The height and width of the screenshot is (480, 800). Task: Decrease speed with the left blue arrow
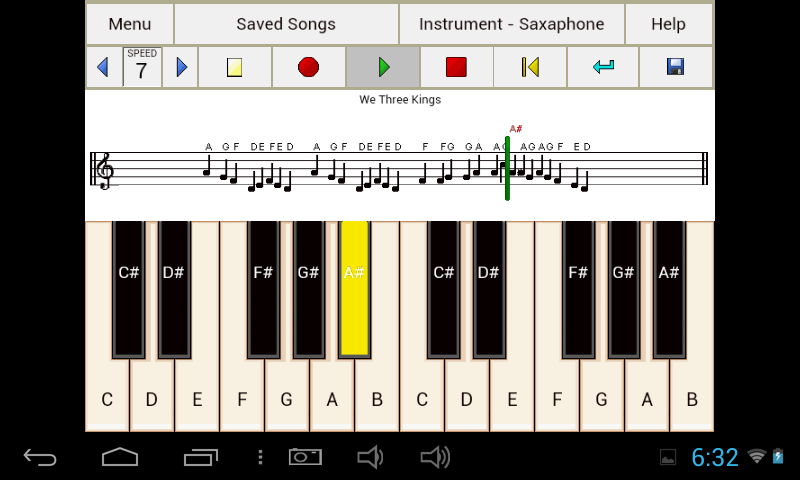(104, 67)
